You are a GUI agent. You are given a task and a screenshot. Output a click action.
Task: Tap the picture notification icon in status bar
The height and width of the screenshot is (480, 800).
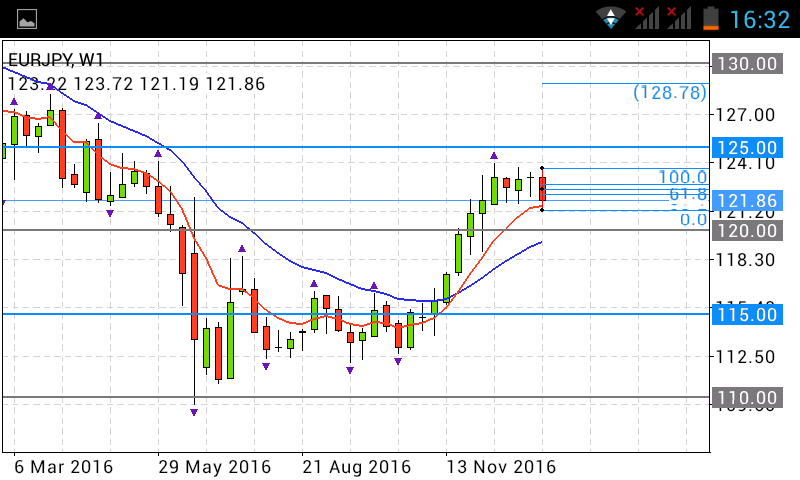click(27, 19)
